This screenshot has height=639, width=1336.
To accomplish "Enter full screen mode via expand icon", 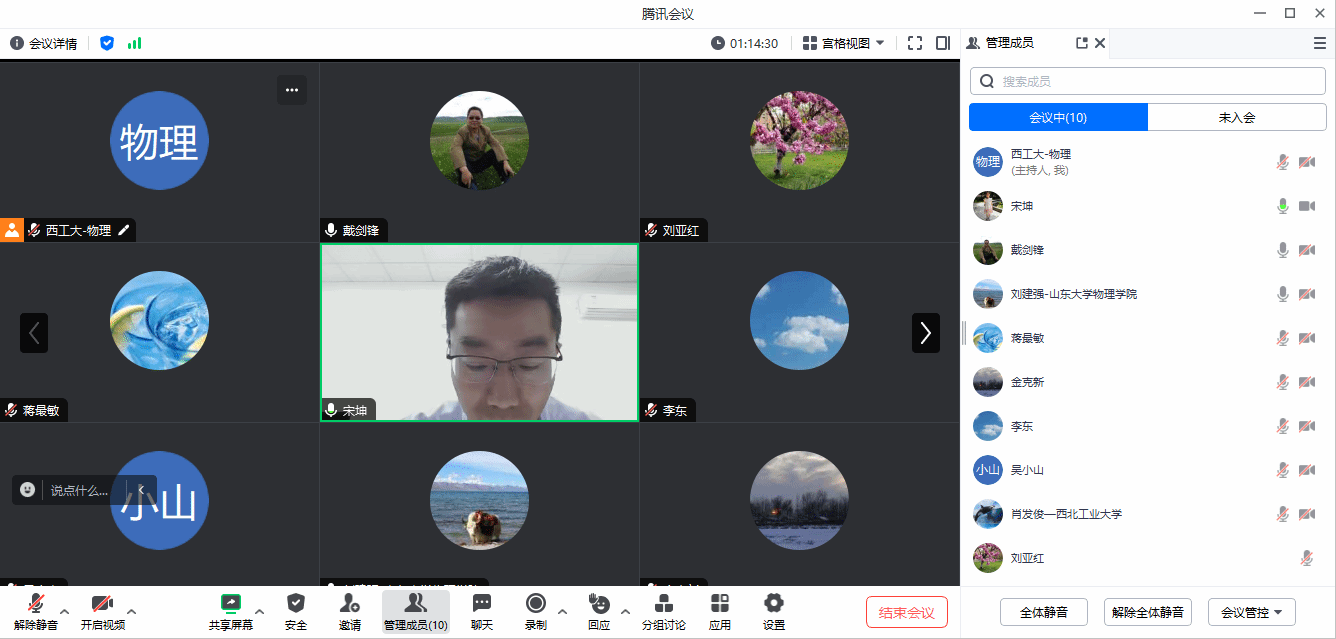I will coord(915,43).
